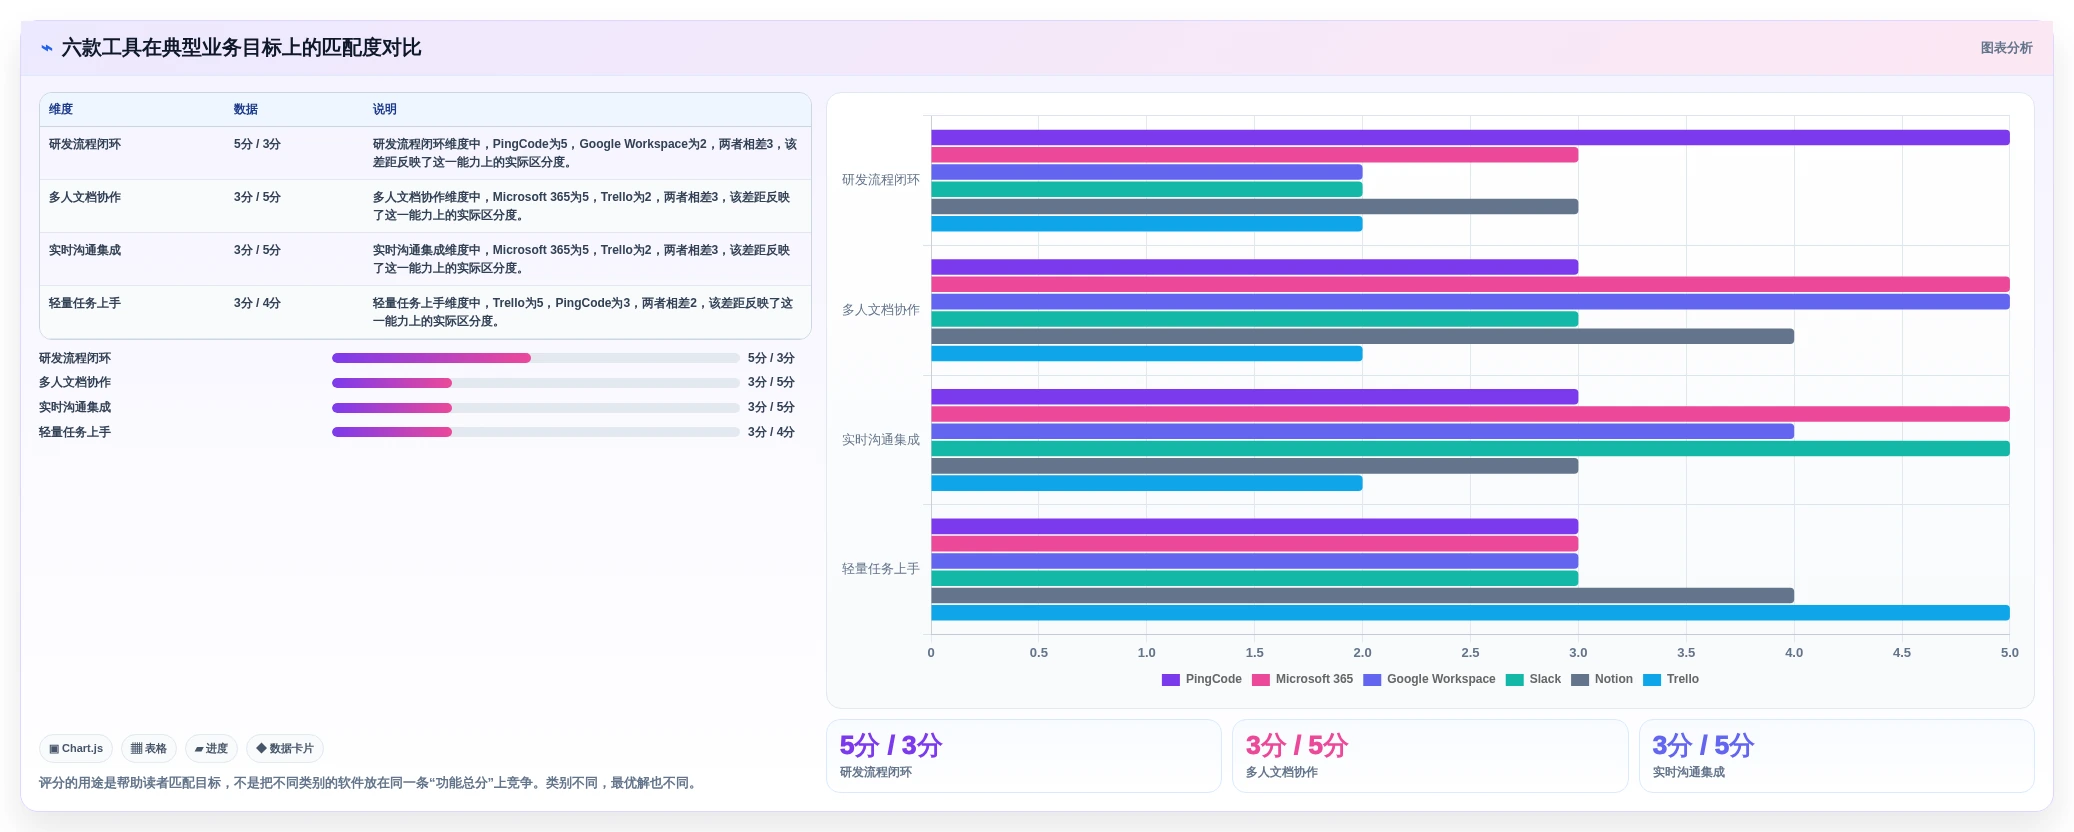Select the 进度 chip

pos(211,748)
